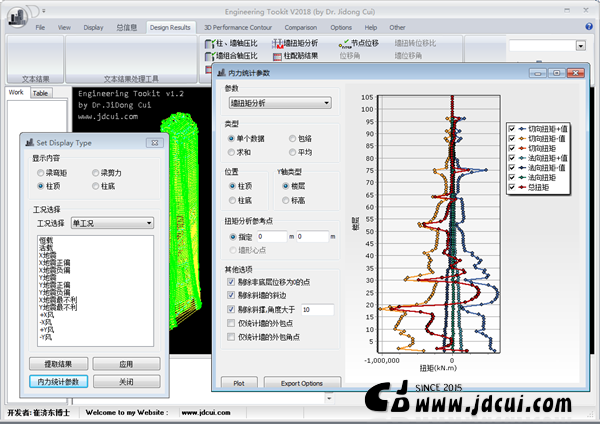600x424 pixels.
Task: Select the 梁弯矩 radio button
Action: [x=41, y=173]
